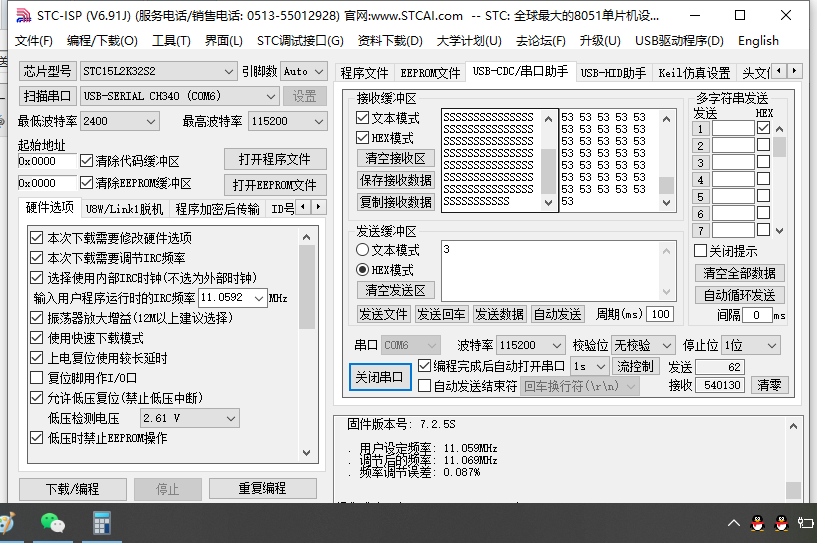Click the 清零 counter reset button

(x=769, y=385)
